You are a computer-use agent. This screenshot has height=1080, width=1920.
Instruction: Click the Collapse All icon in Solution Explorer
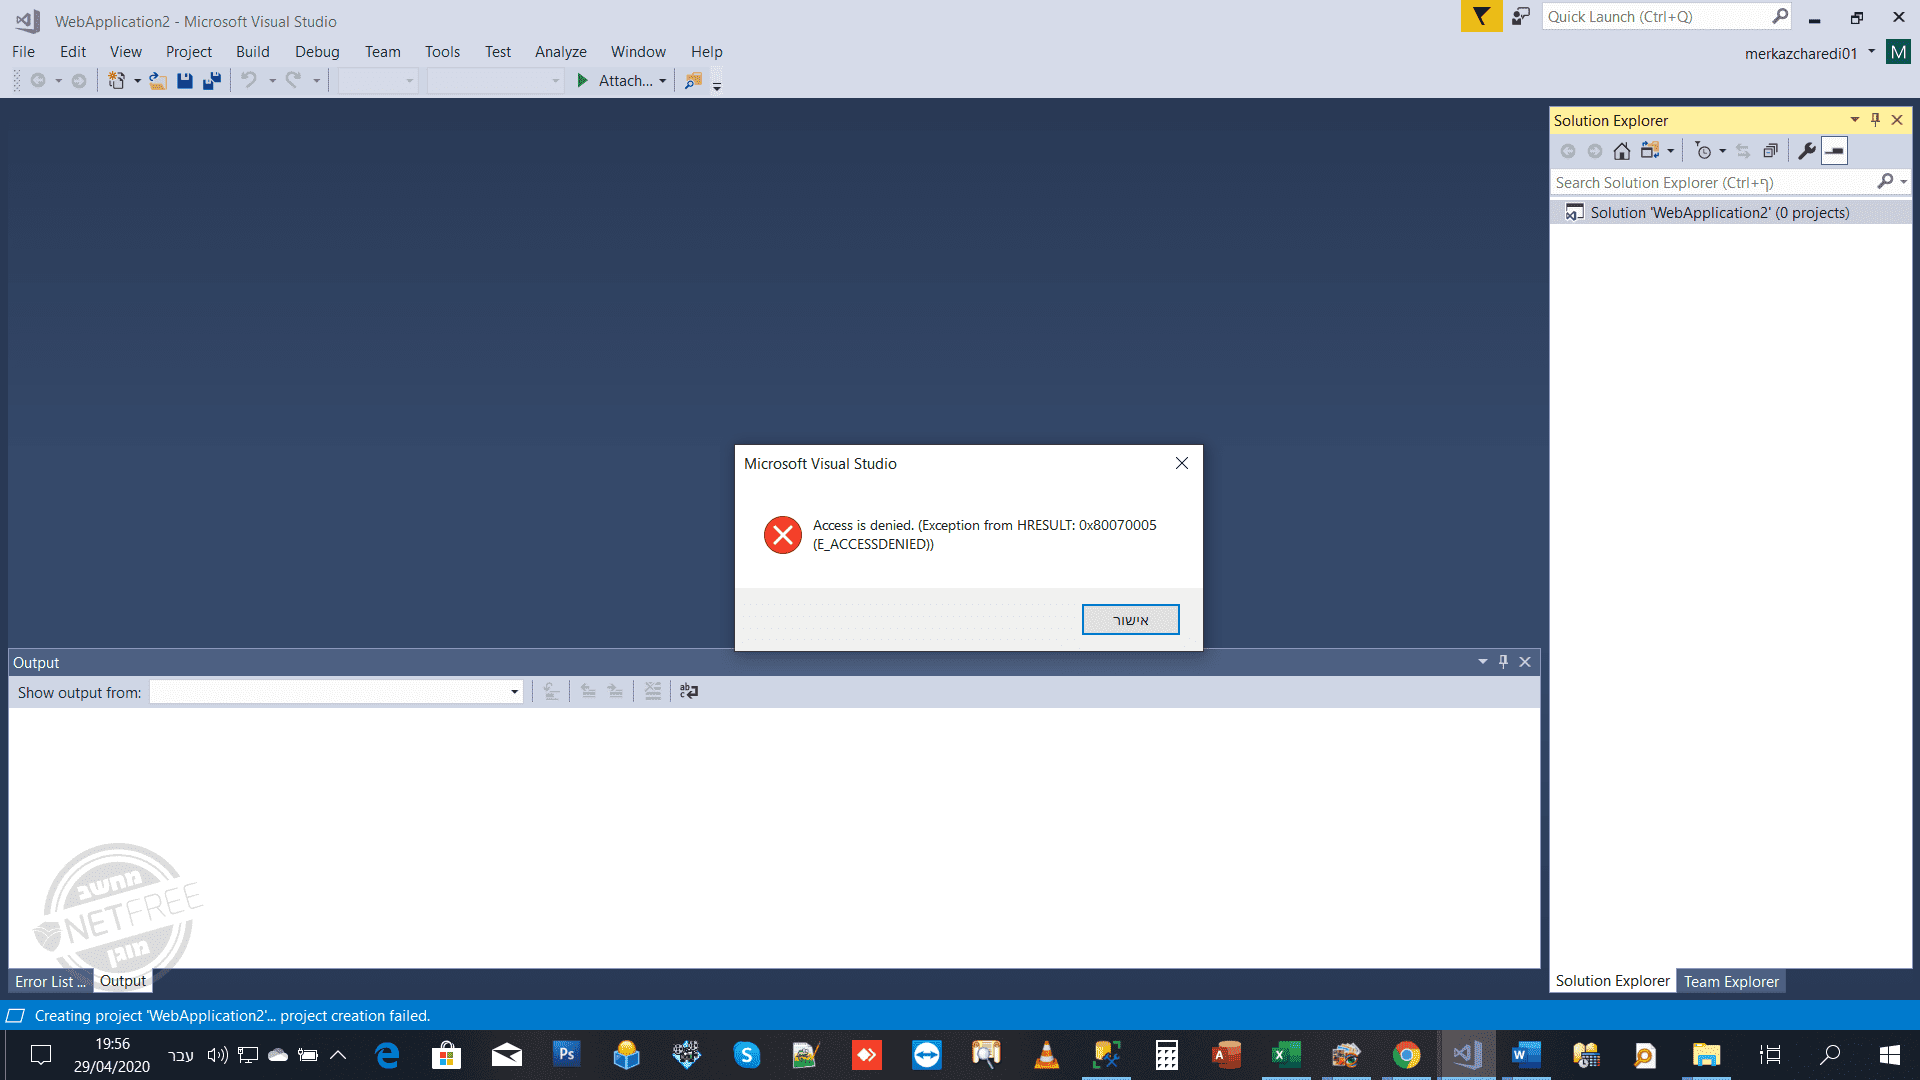(1770, 151)
